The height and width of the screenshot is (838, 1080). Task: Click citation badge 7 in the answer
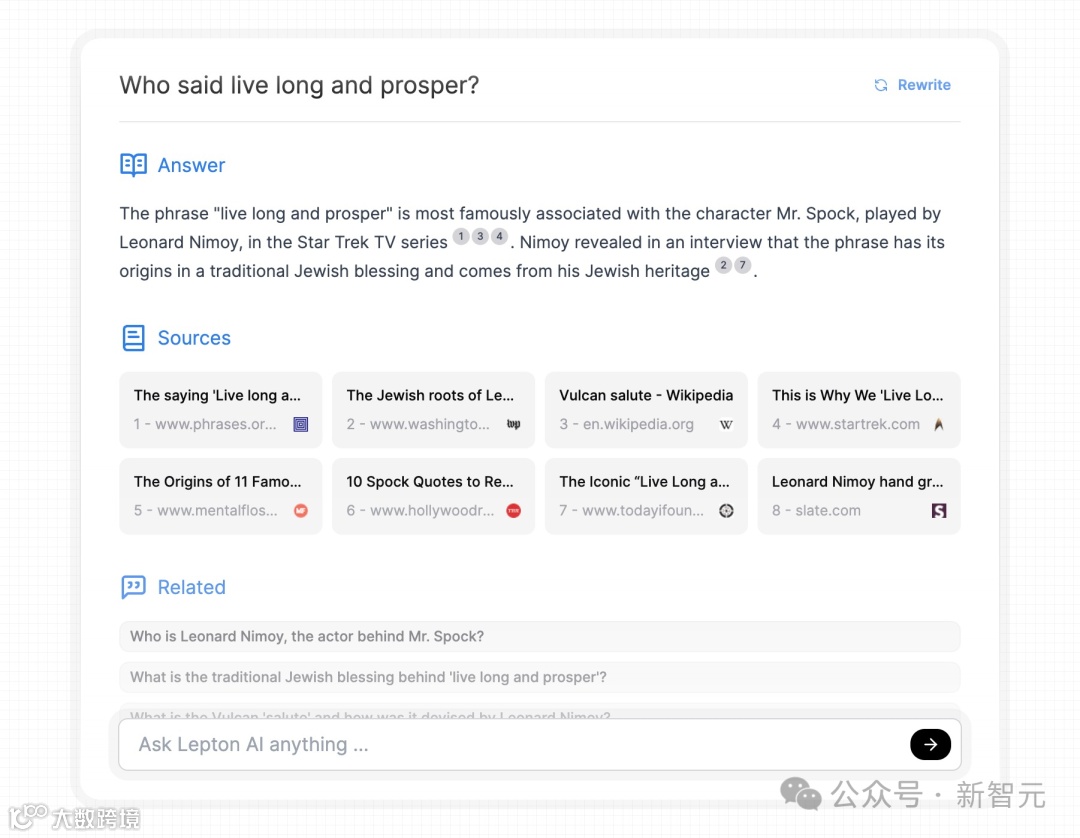[x=742, y=266]
